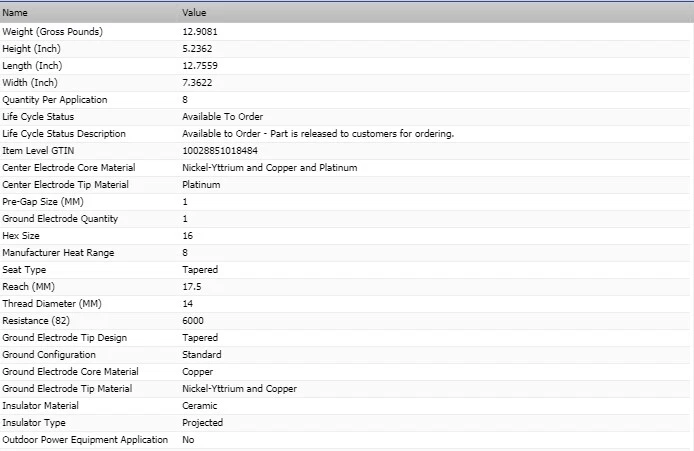
Task: Select the Height (Inch) row label
Action: 31,49
